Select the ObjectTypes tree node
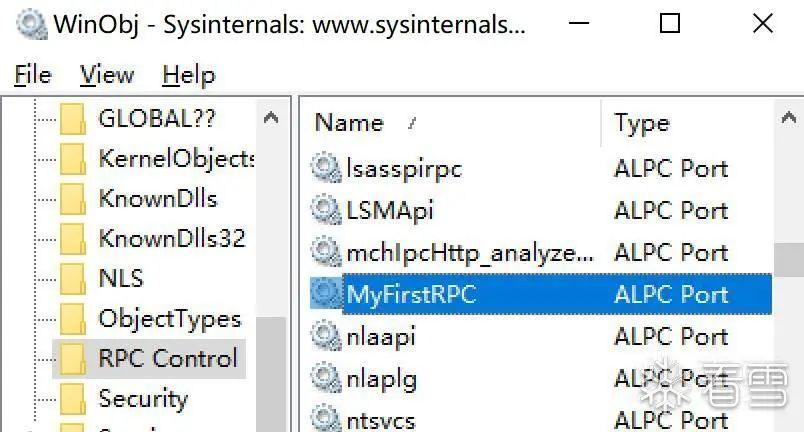Screen dimensions: 804x432 coord(169,319)
